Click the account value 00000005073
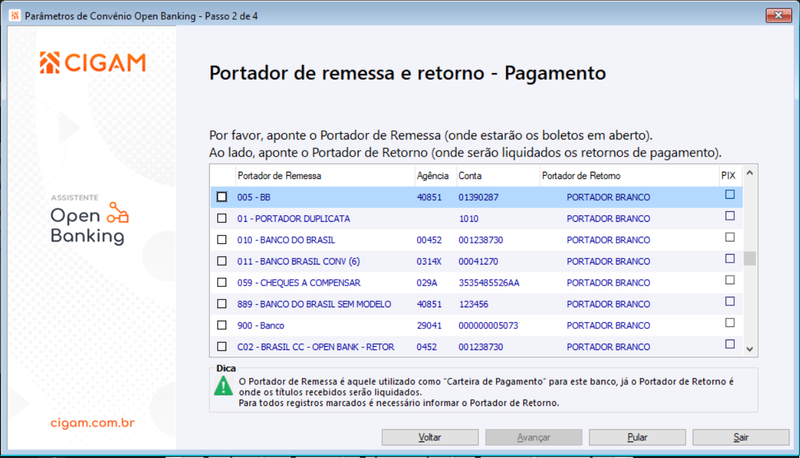The image size is (800, 458). click(x=488, y=326)
